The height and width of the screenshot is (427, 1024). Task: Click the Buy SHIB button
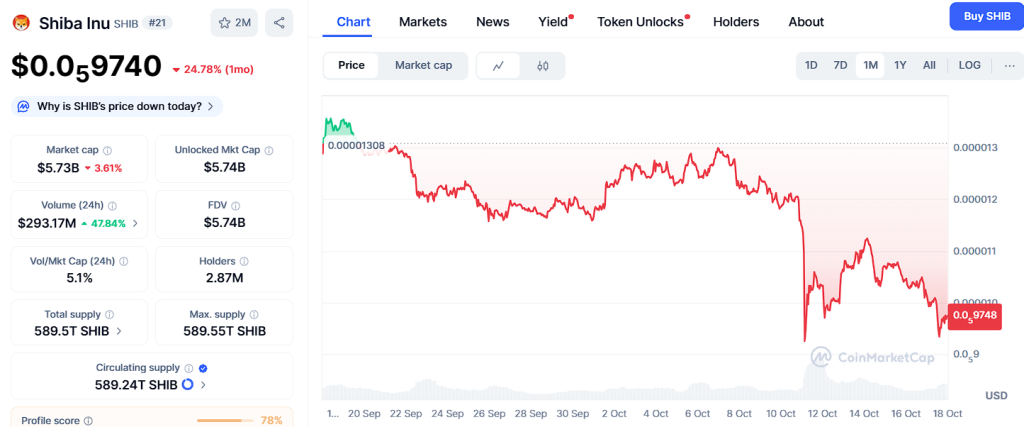pyautogui.click(x=985, y=17)
